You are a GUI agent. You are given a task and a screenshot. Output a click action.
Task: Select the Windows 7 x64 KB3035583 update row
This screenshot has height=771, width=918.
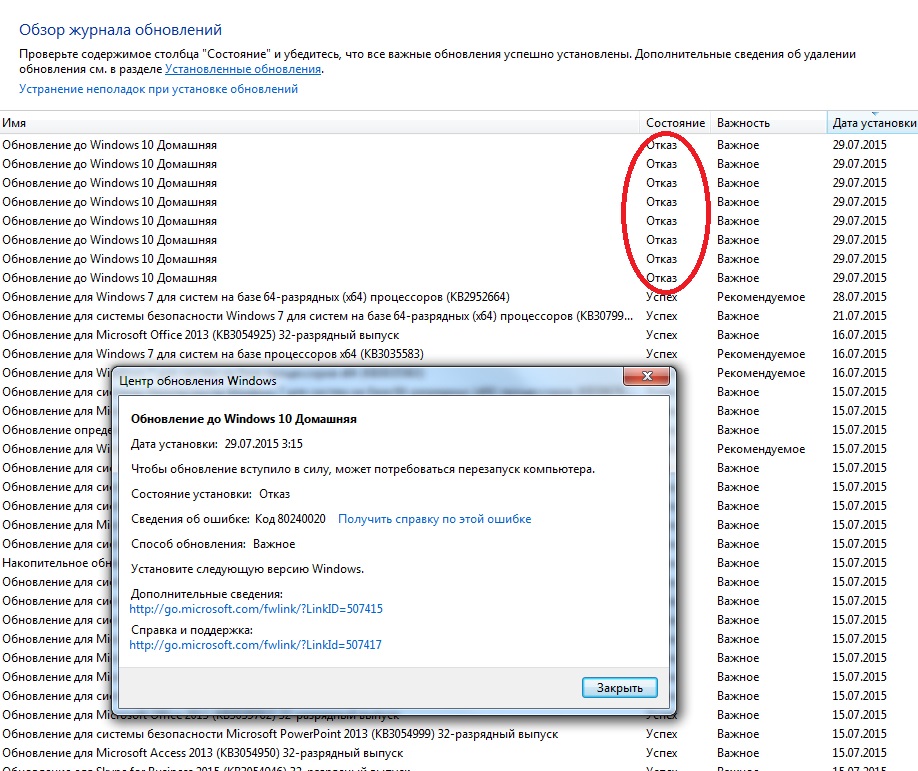click(459, 354)
